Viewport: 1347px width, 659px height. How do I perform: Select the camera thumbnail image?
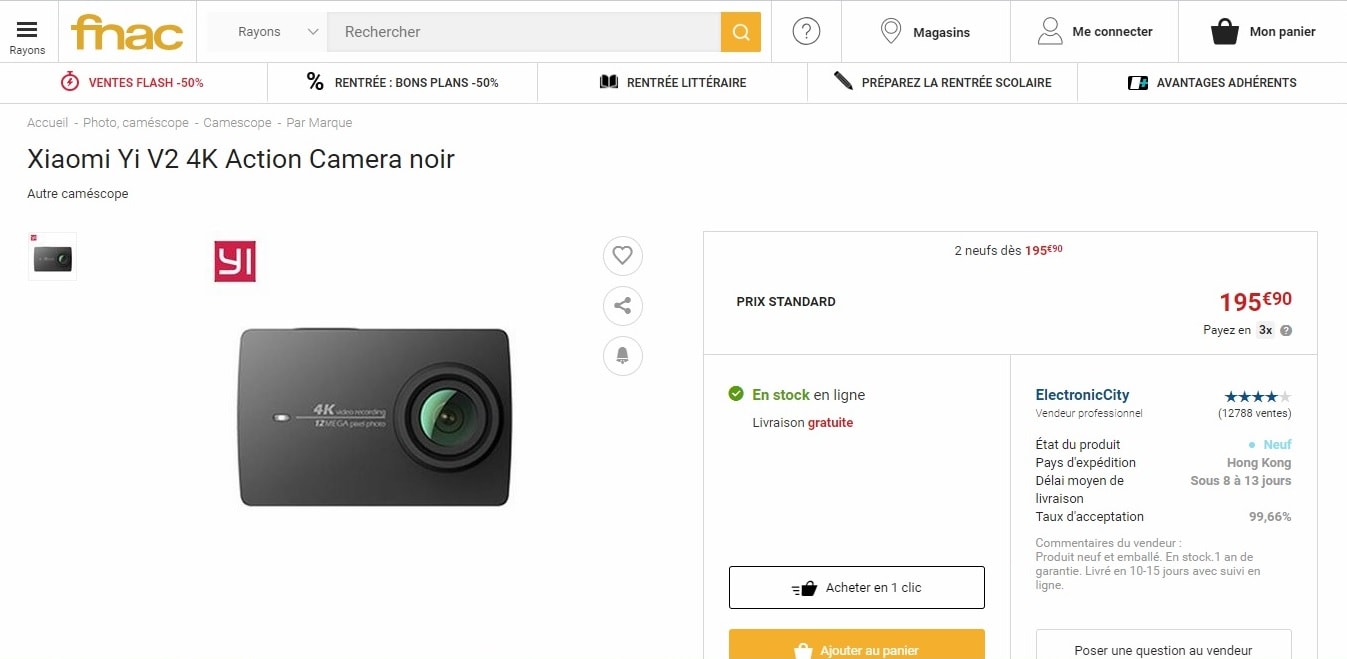click(x=52, y=257)
